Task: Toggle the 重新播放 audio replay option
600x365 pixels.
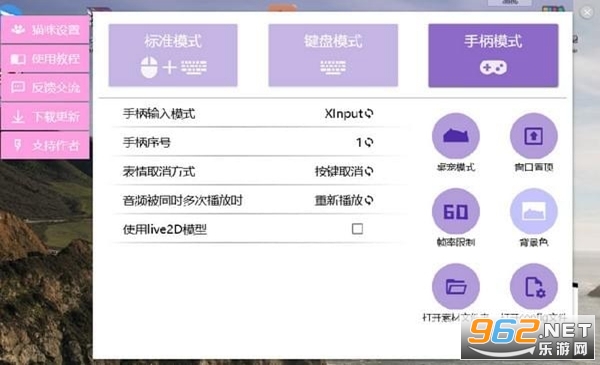Action: [x=344, y=200]
